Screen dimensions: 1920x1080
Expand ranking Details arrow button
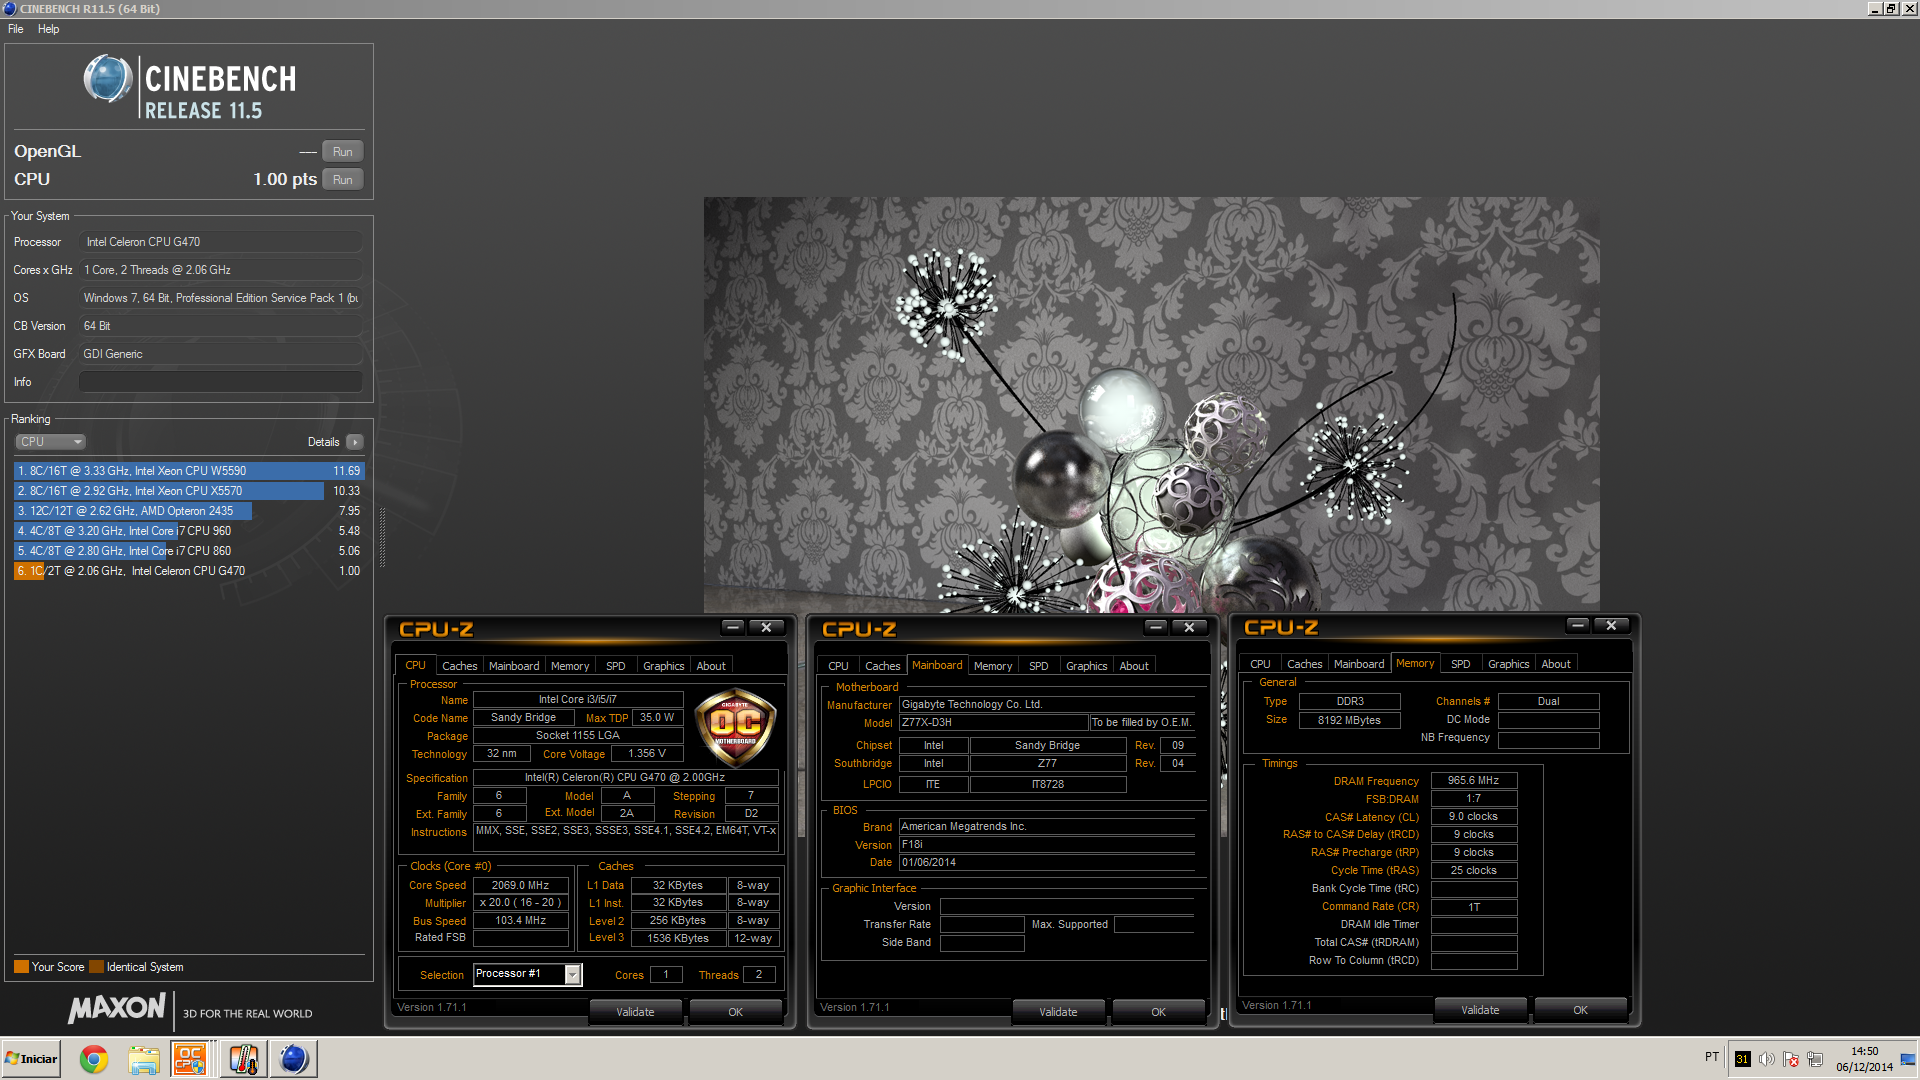(x=355, y=442)
